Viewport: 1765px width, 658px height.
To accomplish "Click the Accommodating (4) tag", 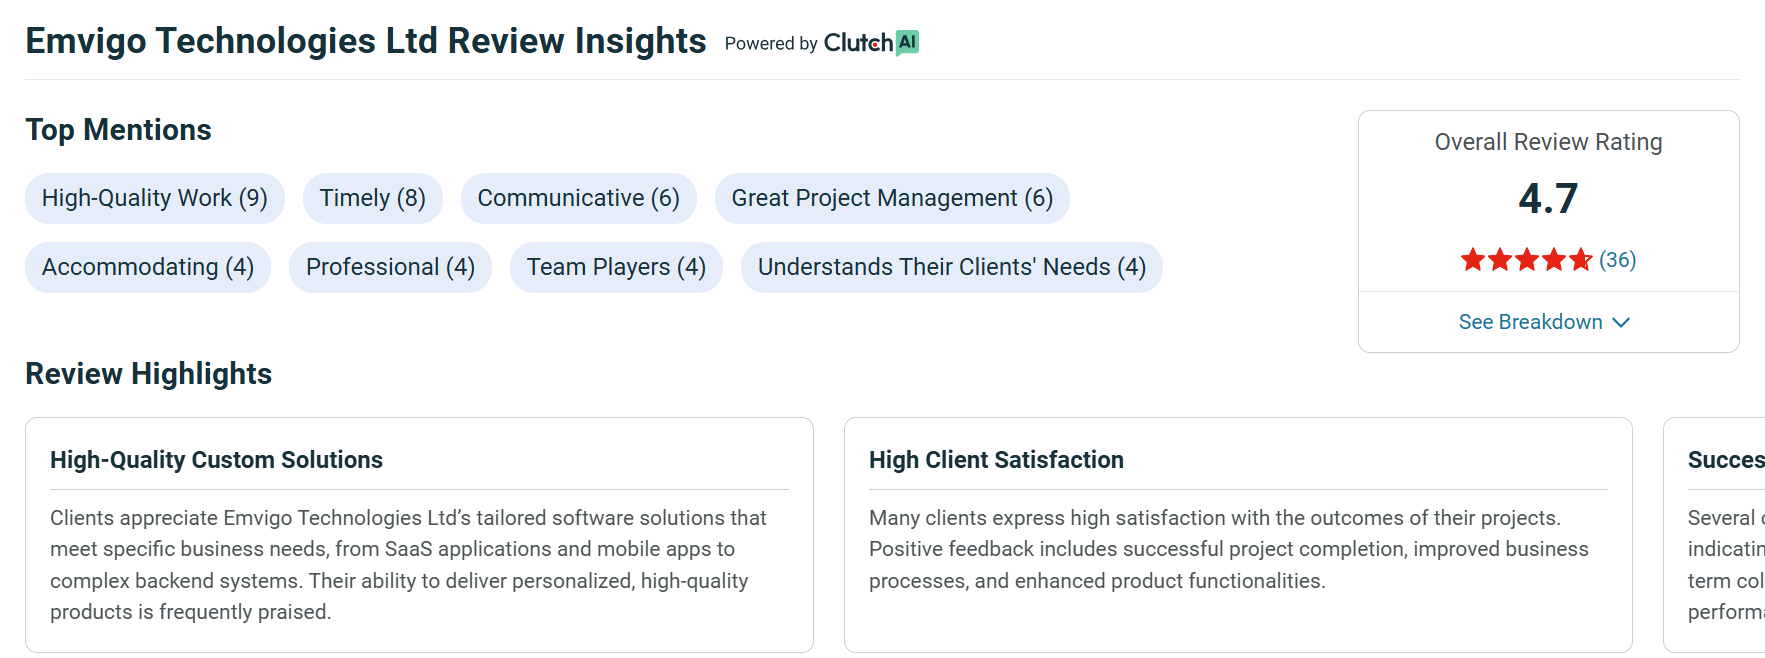I will tap(147, 267).
